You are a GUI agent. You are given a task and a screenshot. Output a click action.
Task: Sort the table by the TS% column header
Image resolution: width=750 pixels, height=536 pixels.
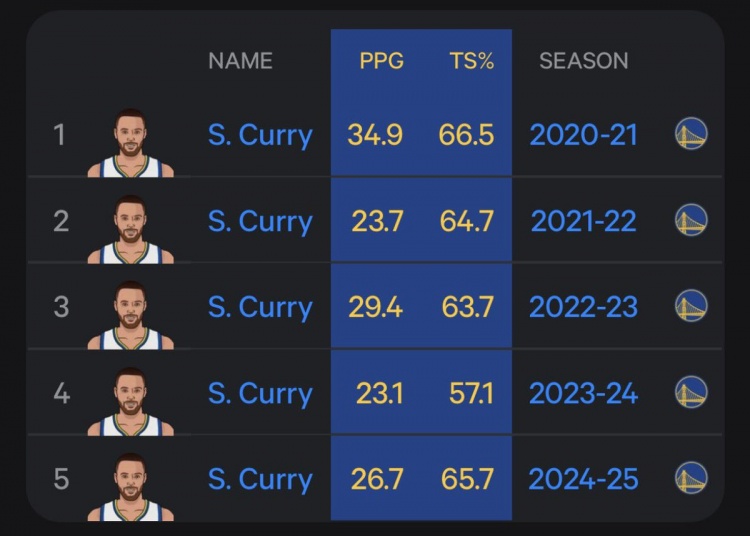(471, 61)
